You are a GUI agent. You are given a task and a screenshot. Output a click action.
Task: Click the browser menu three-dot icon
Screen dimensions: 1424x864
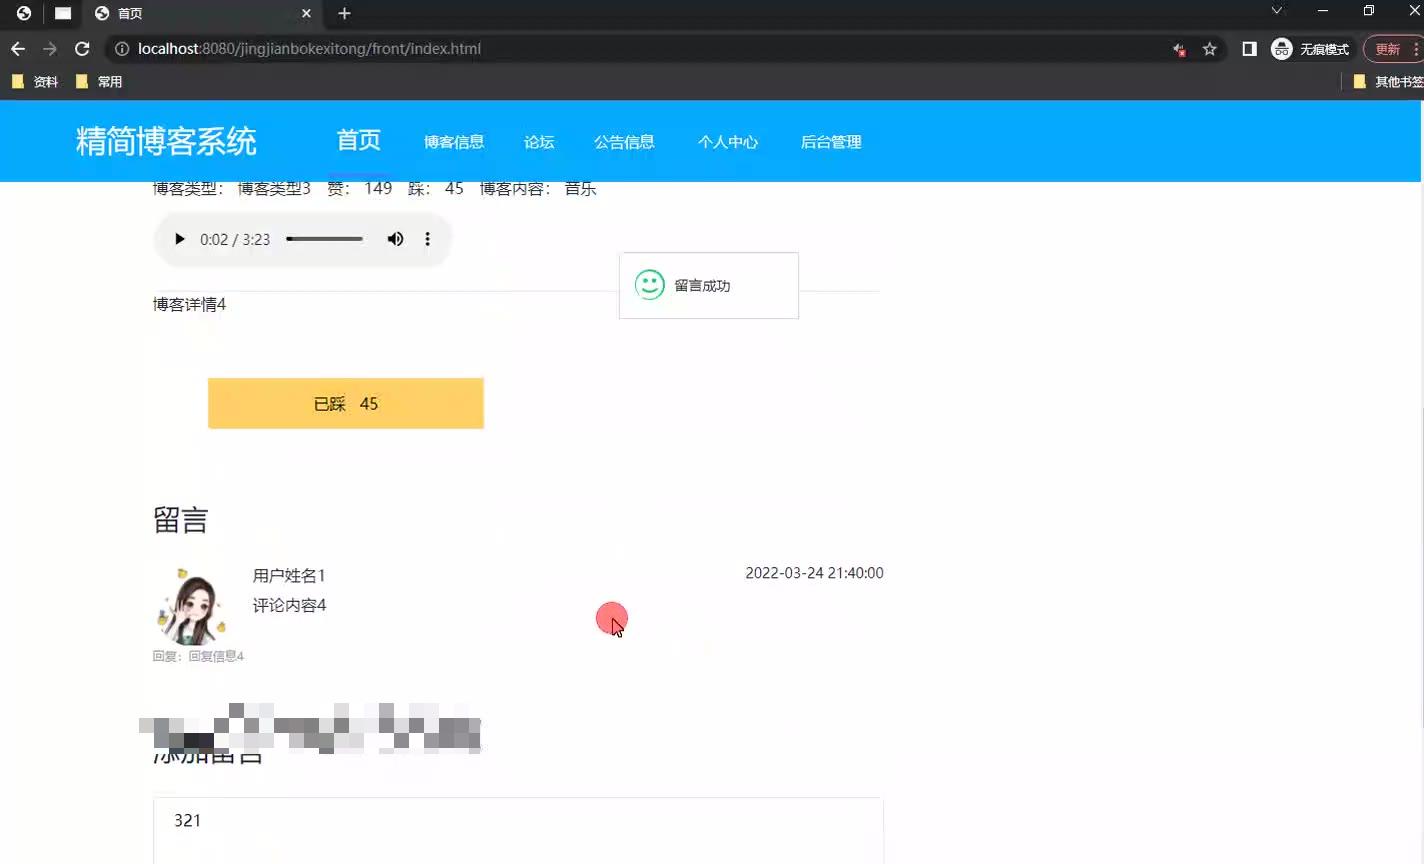click(1417, 48)
